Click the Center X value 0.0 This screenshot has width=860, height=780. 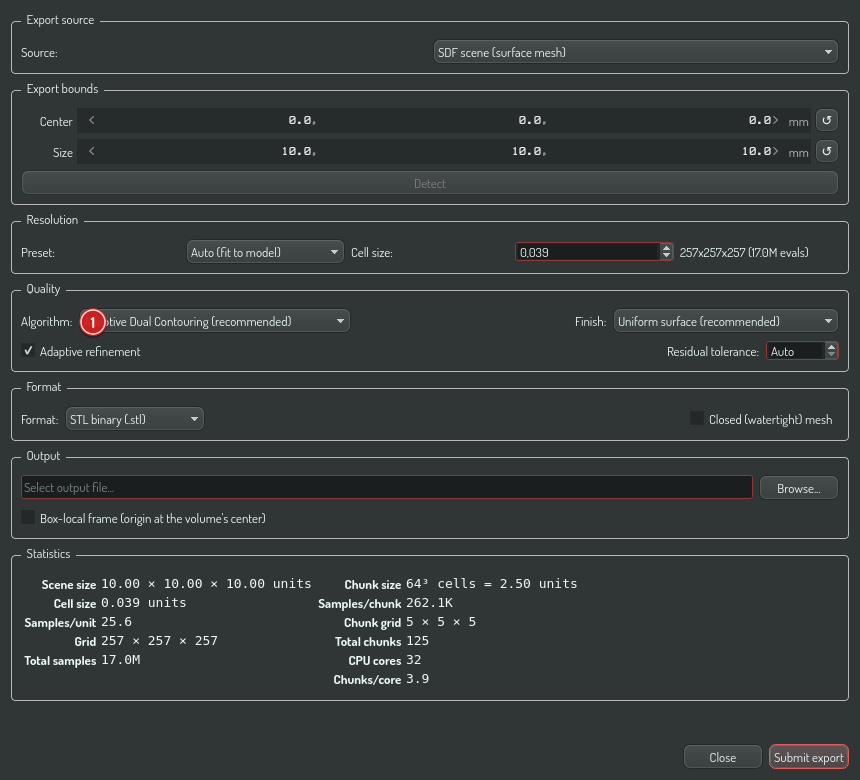(302, 120)
